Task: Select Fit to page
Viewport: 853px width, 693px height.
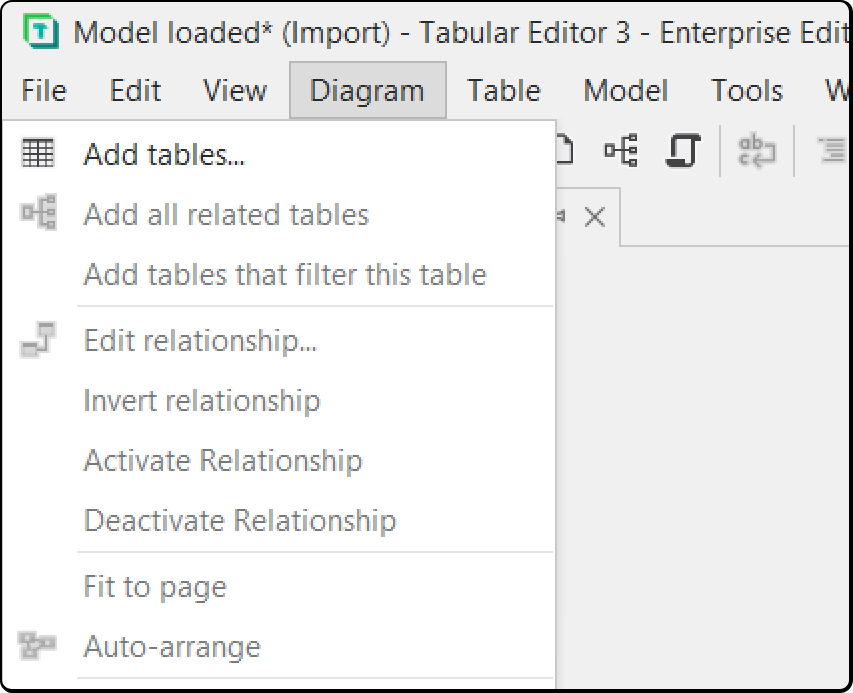Action: (279, 587)
